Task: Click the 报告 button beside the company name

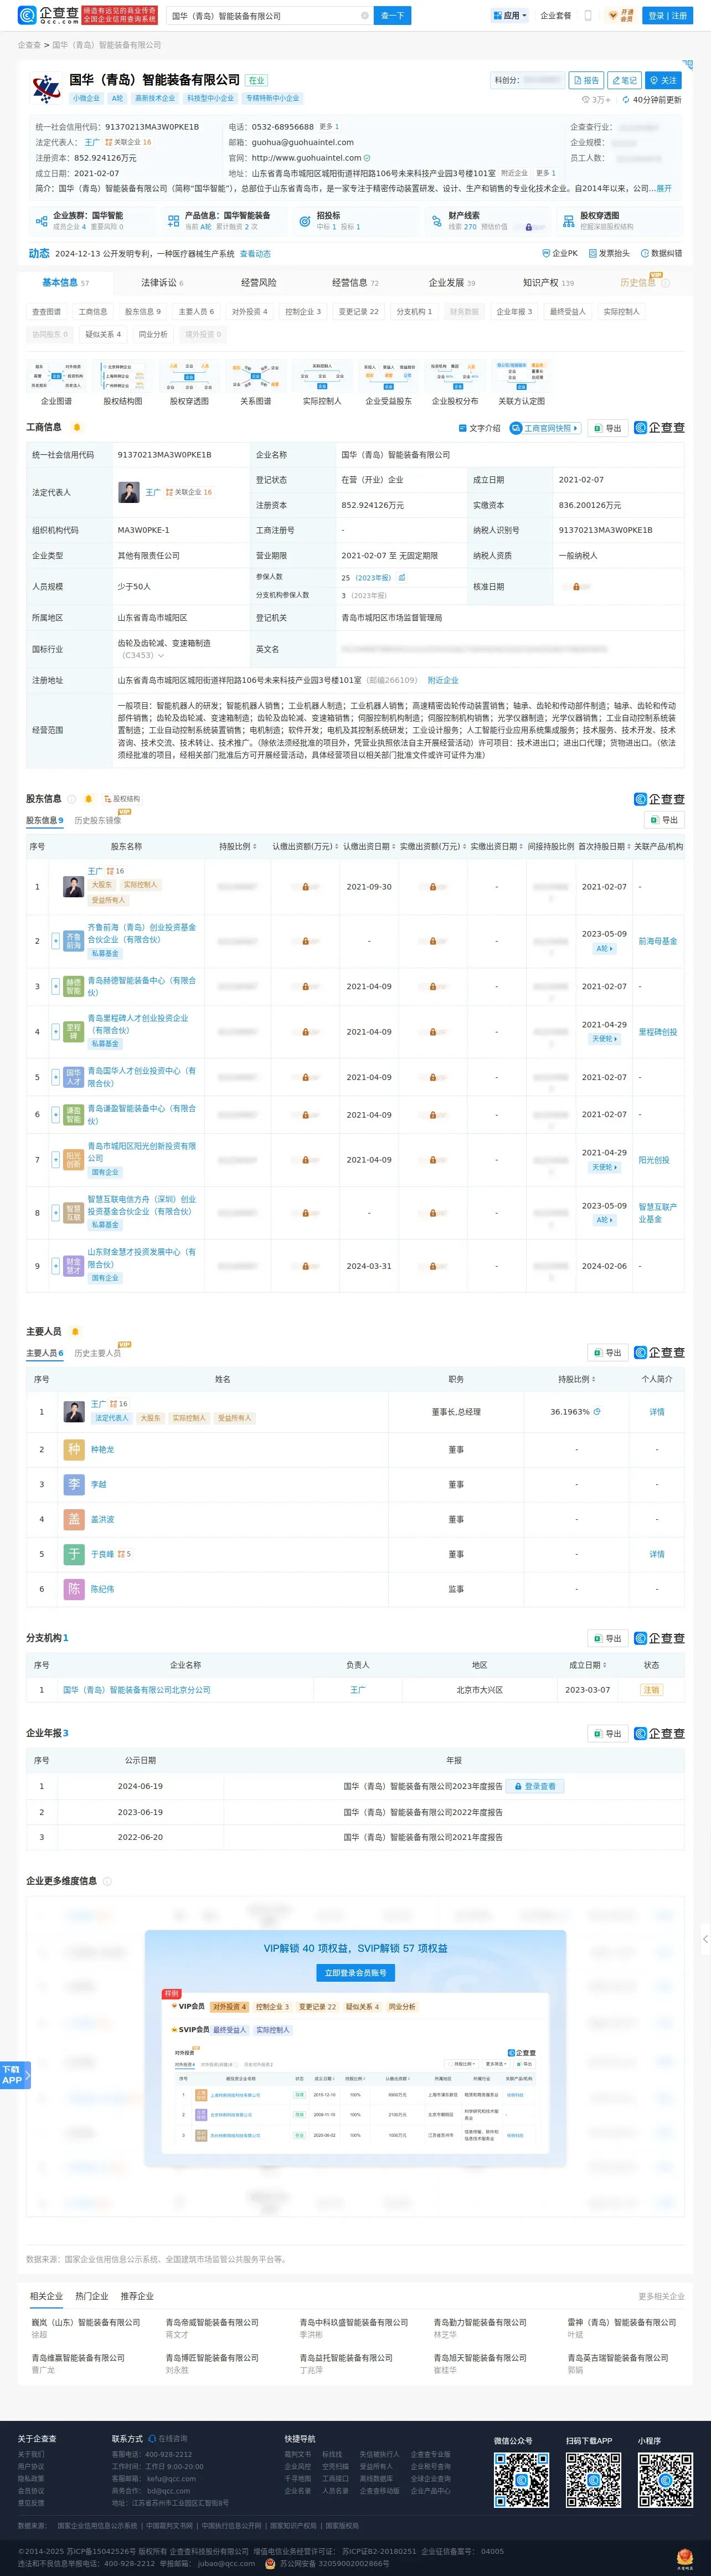Action: pyautogui.click(x=586, y=80)
